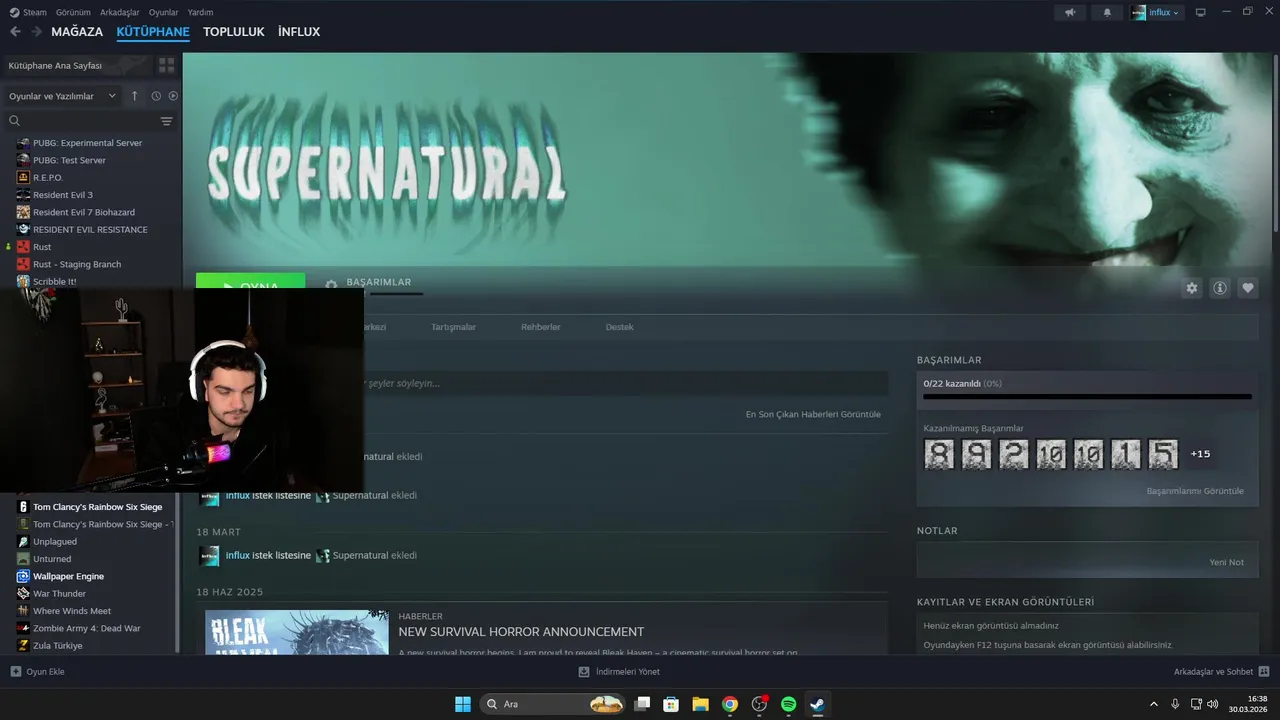1280x720 pixels.
Task: Open the Oyunlar menu
Action: [x=163, y=12]
